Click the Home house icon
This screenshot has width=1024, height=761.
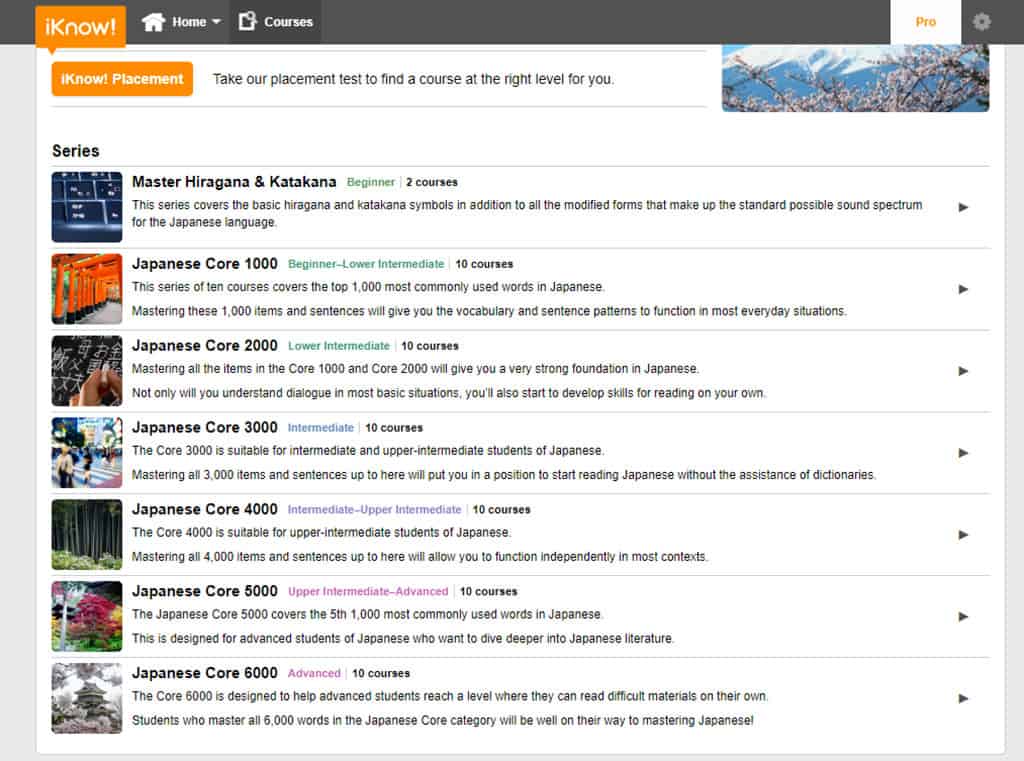[x=152, y=20]
